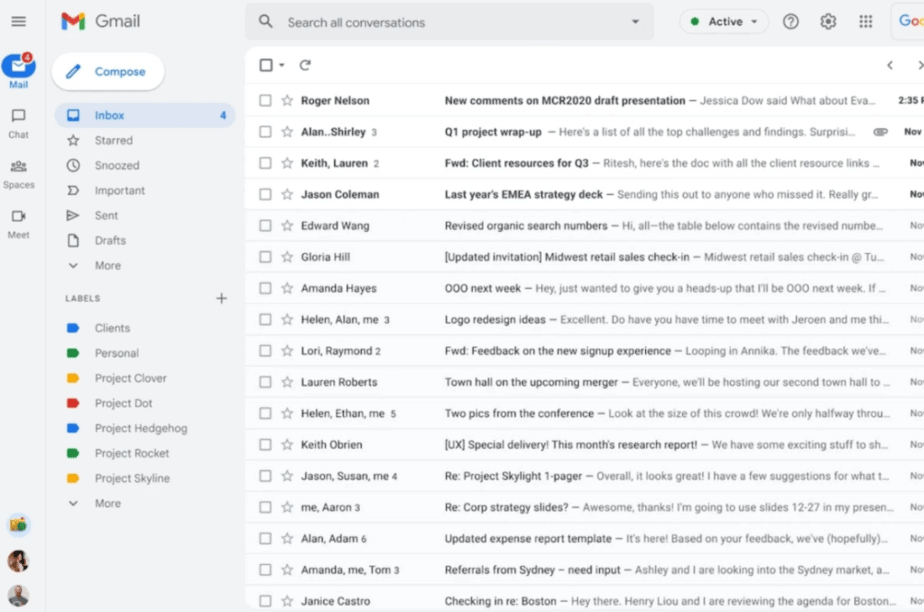The height and width of the screenshot is (612, 924).
Task: Open the Google apps launcher
Action: point(866,20)
